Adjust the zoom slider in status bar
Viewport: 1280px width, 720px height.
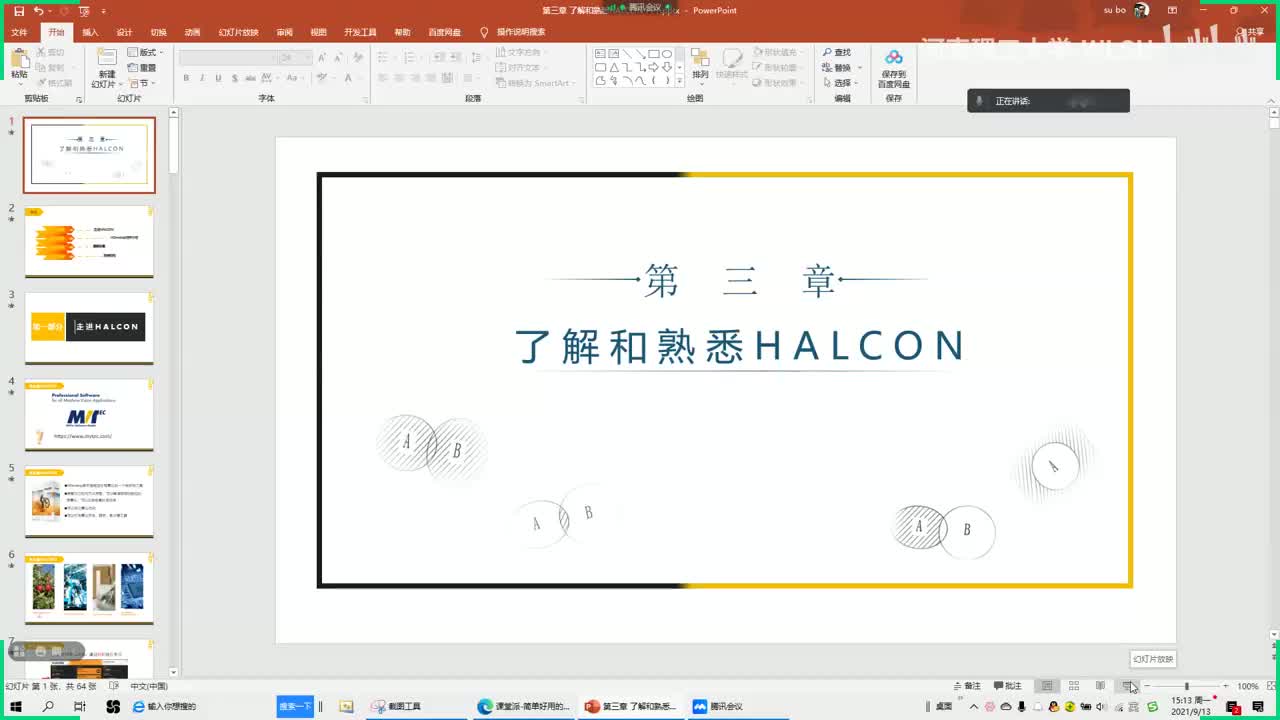(x=1186, y=686)
